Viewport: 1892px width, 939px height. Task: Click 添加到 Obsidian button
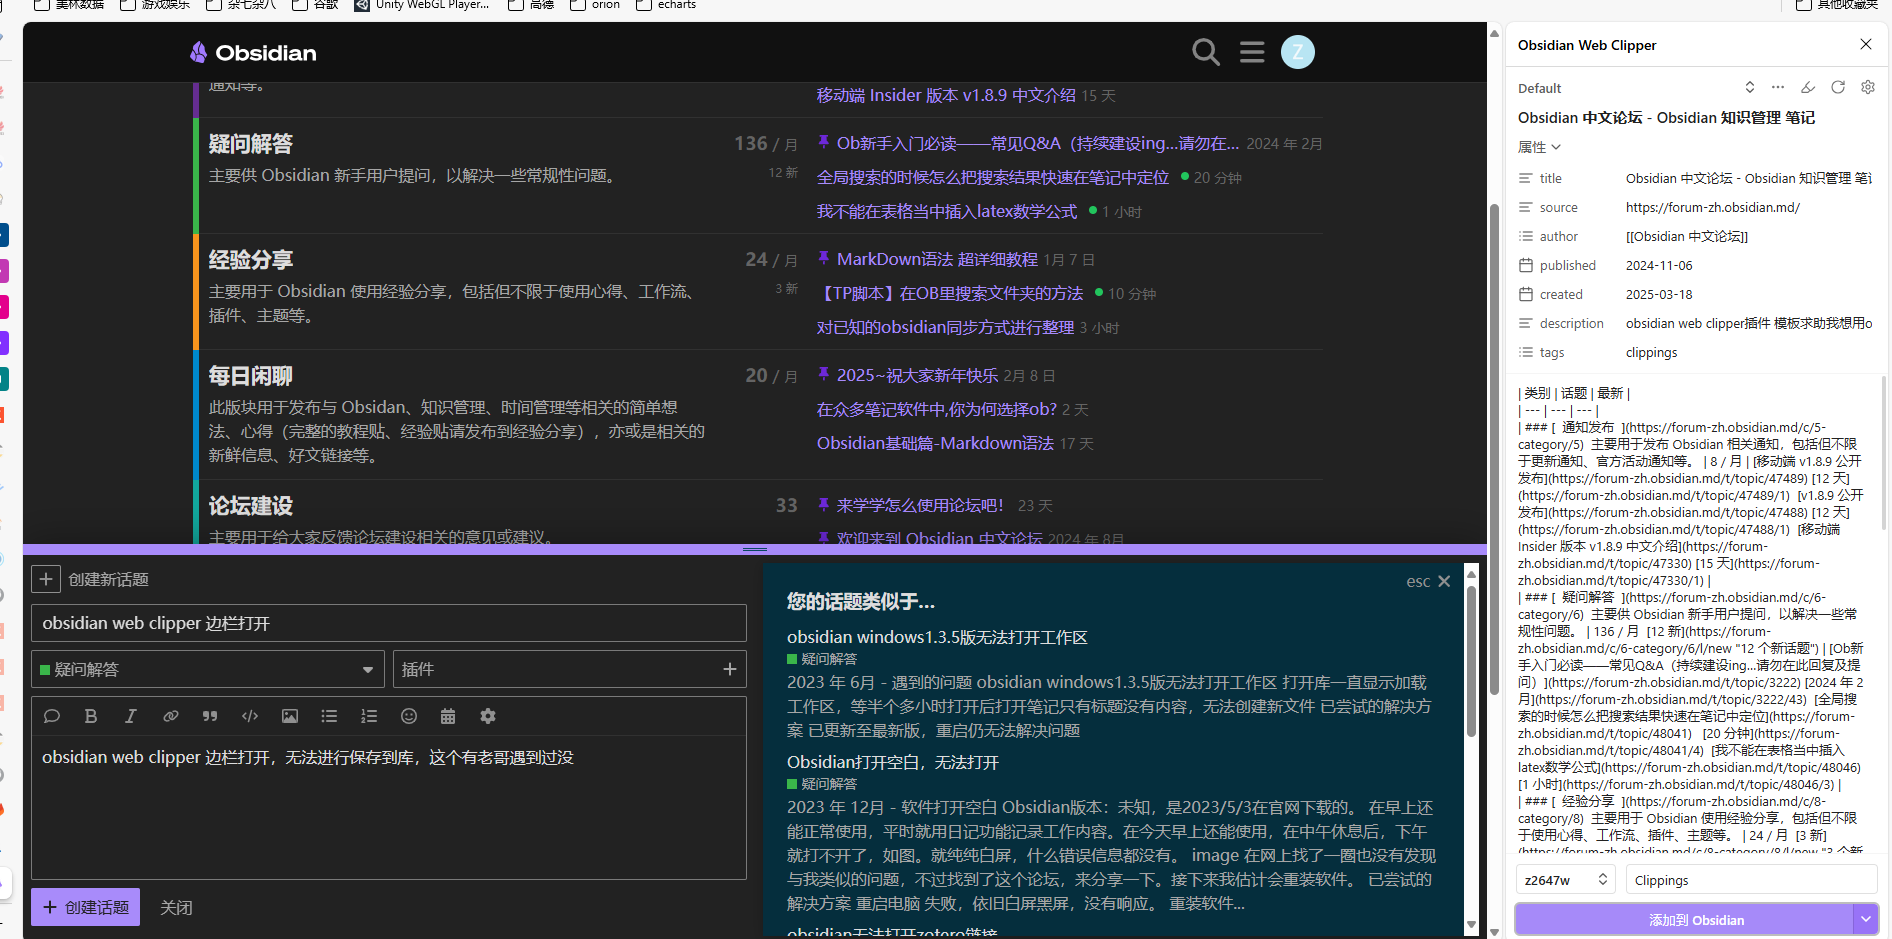point(1684,919)
